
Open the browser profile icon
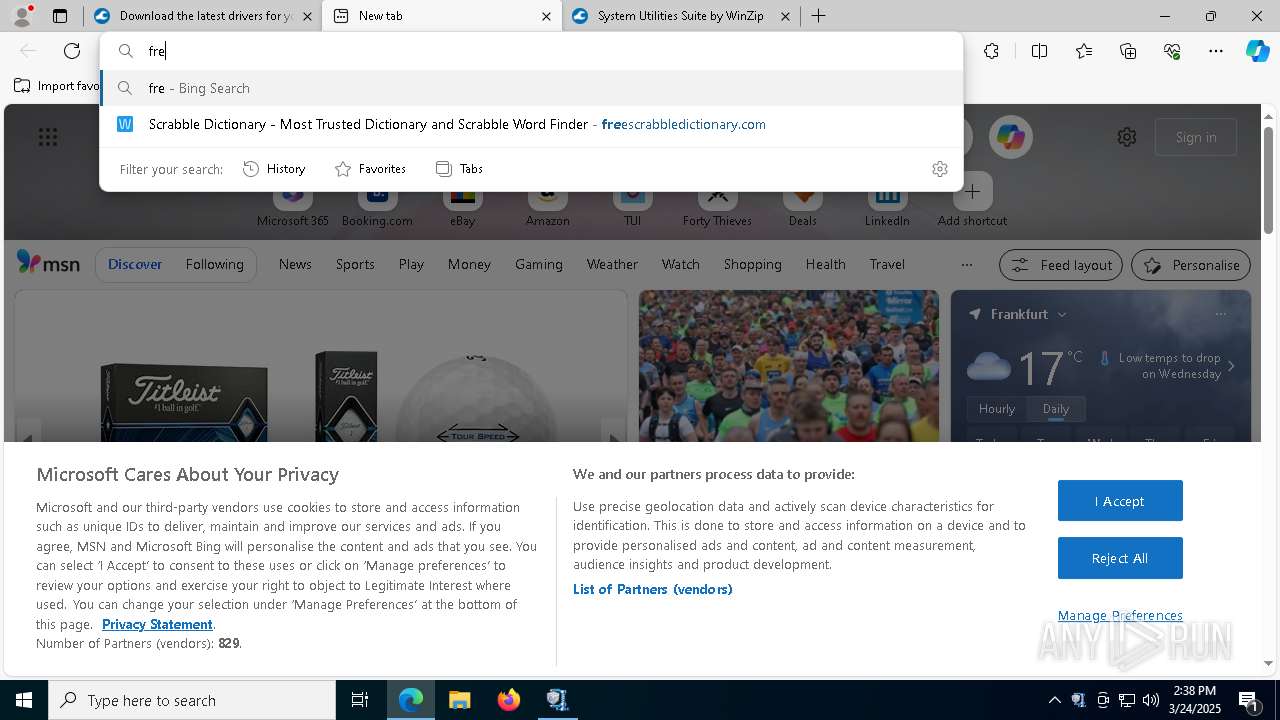click(x=22, y=16)
